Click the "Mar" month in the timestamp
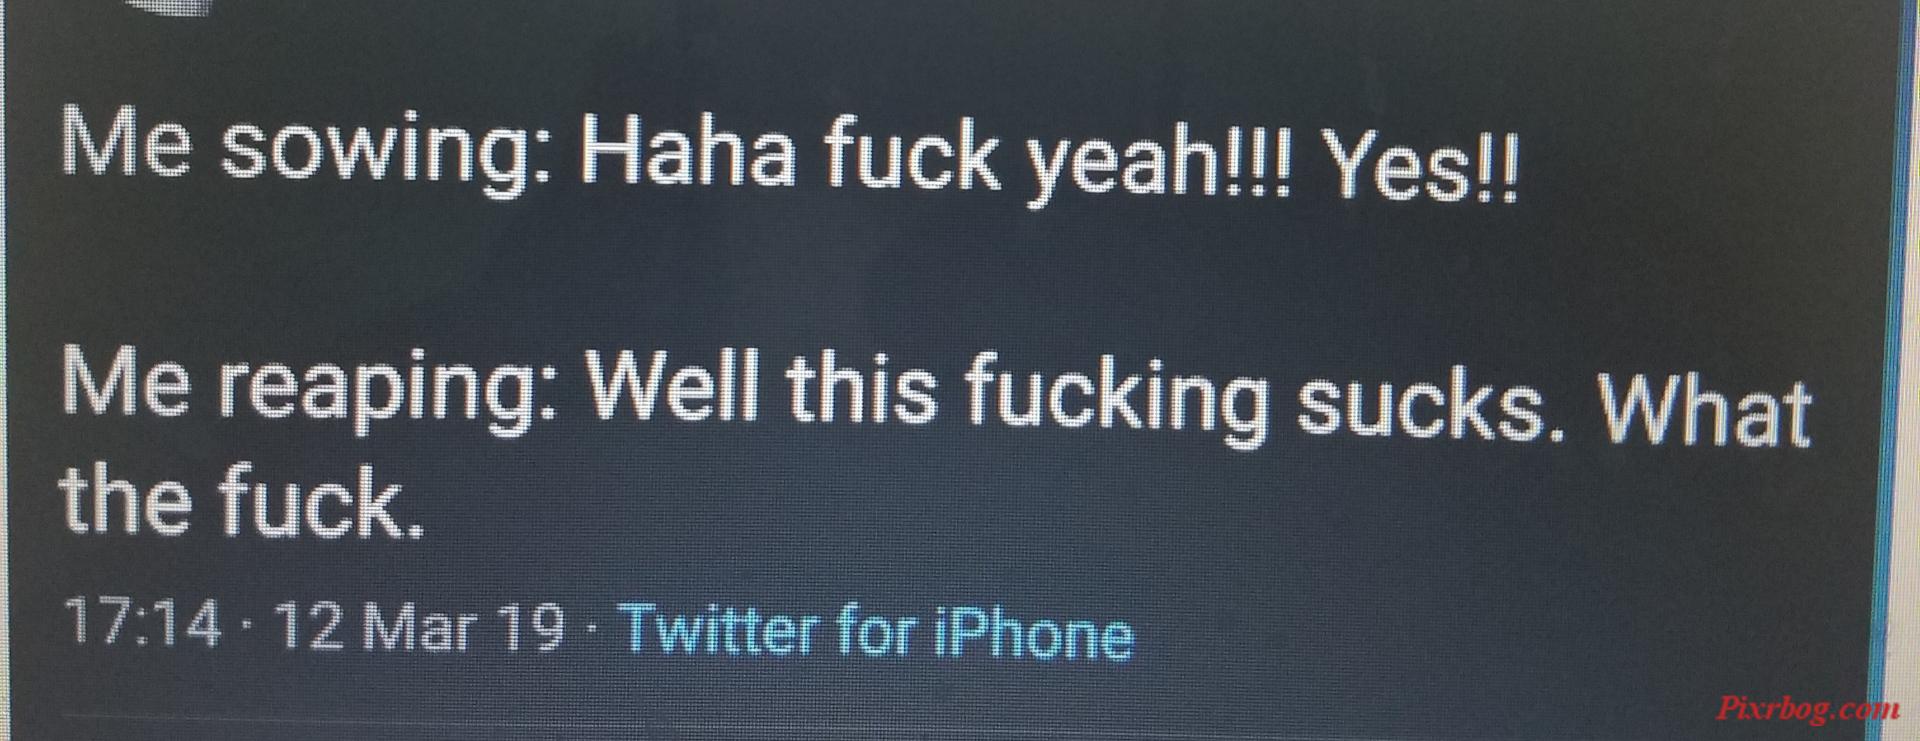1920x741 pixels. pos(418,627)
